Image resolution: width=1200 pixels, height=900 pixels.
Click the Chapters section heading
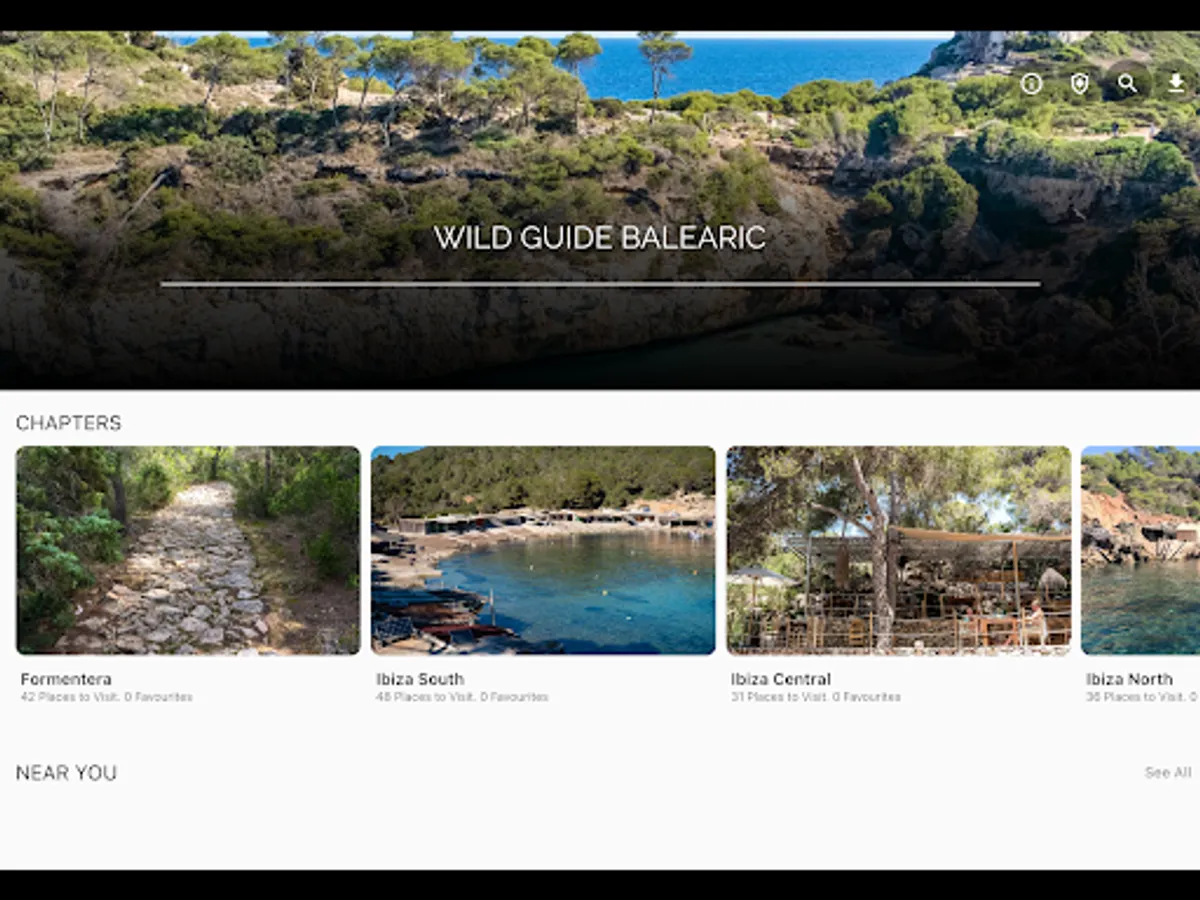coord(69,423)
